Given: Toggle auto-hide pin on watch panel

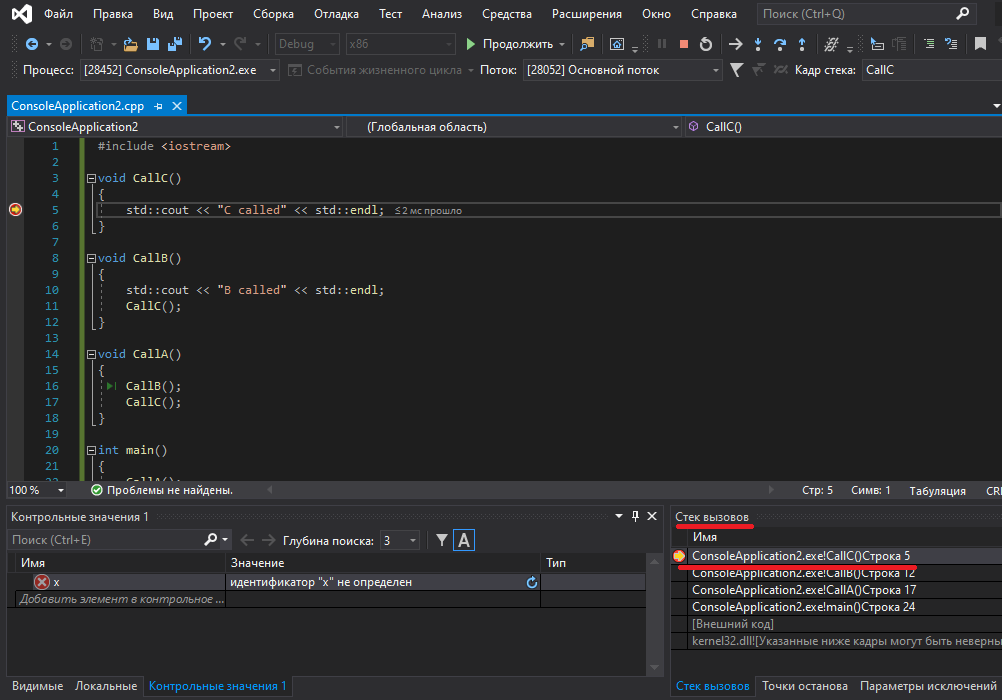Looking at the screenshot, I should point(634,516).
